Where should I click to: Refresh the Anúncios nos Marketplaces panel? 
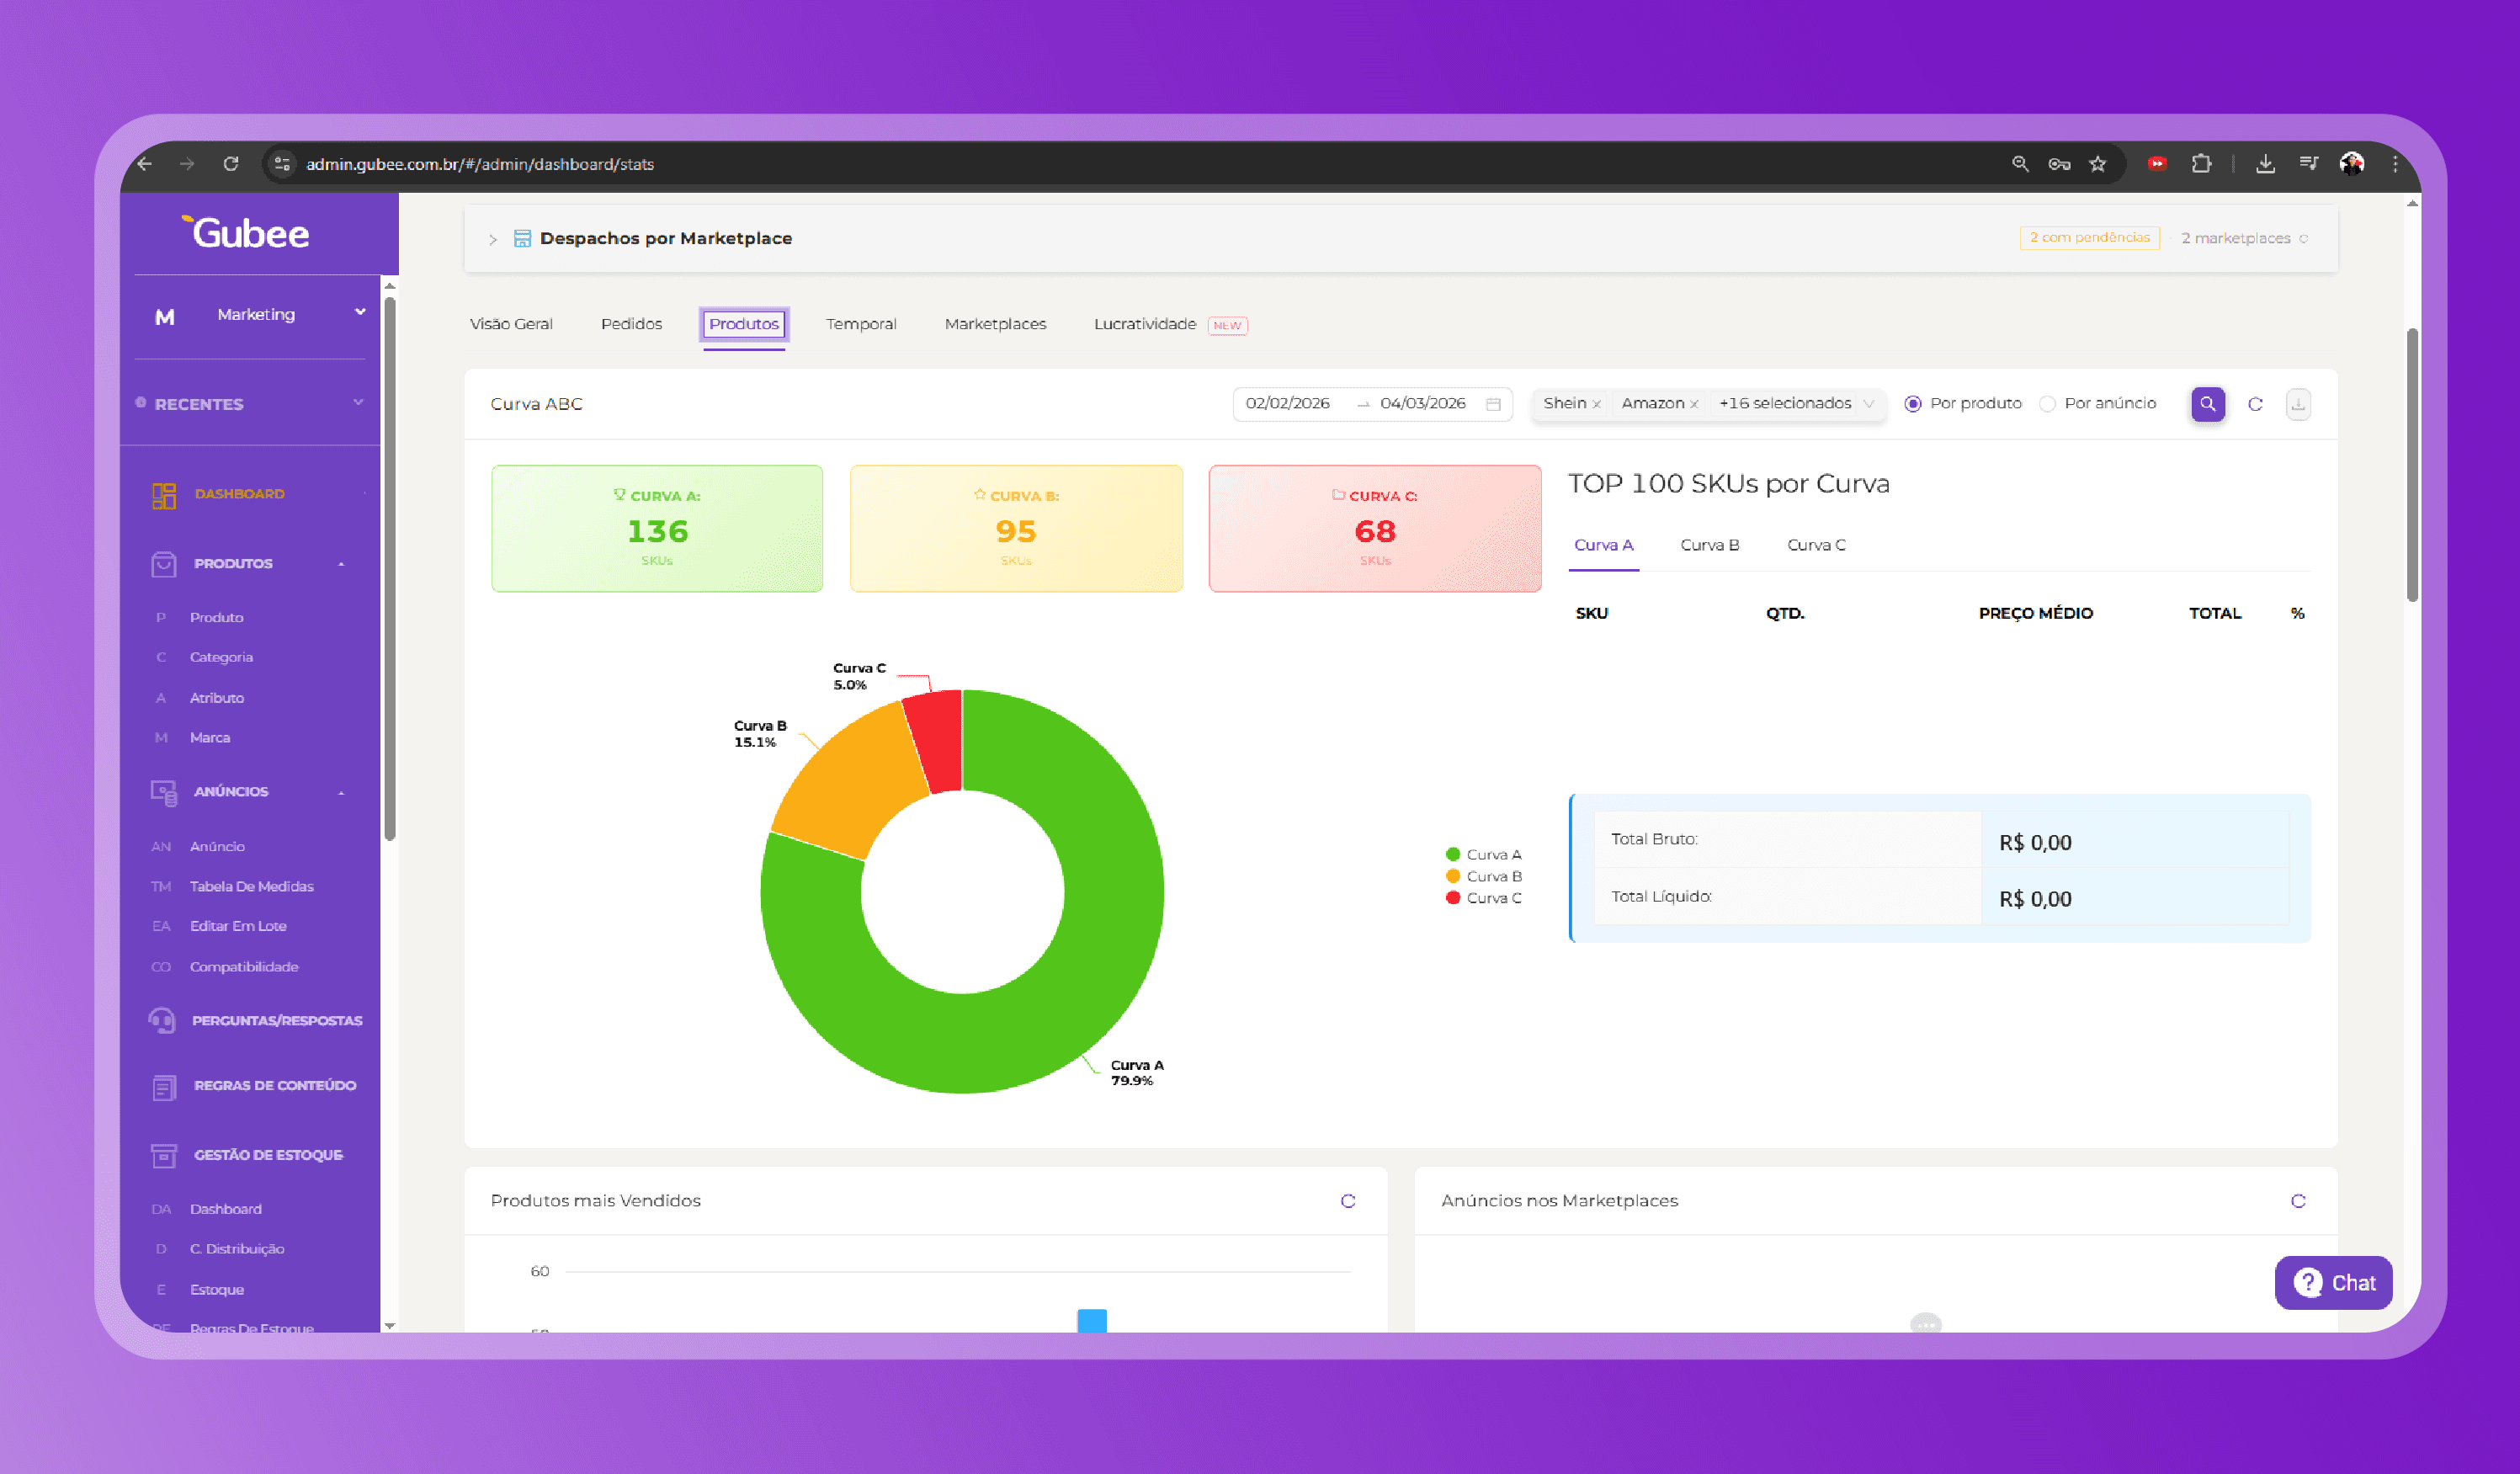pos(2298,1201)
